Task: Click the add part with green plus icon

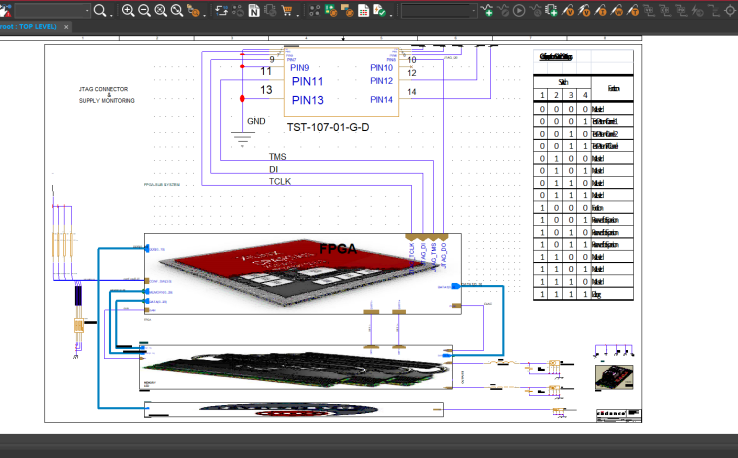Action: pos(551,10)
